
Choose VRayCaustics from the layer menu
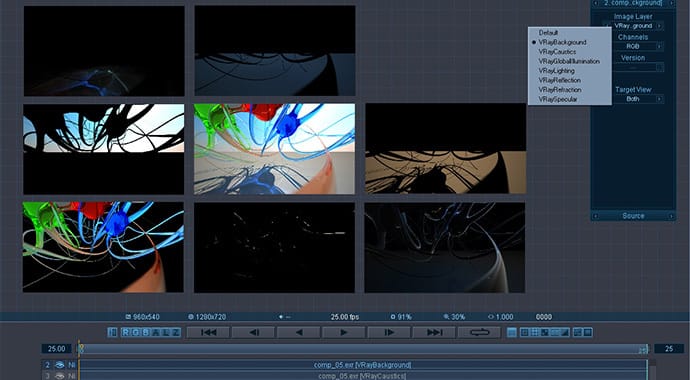point(557,52)
